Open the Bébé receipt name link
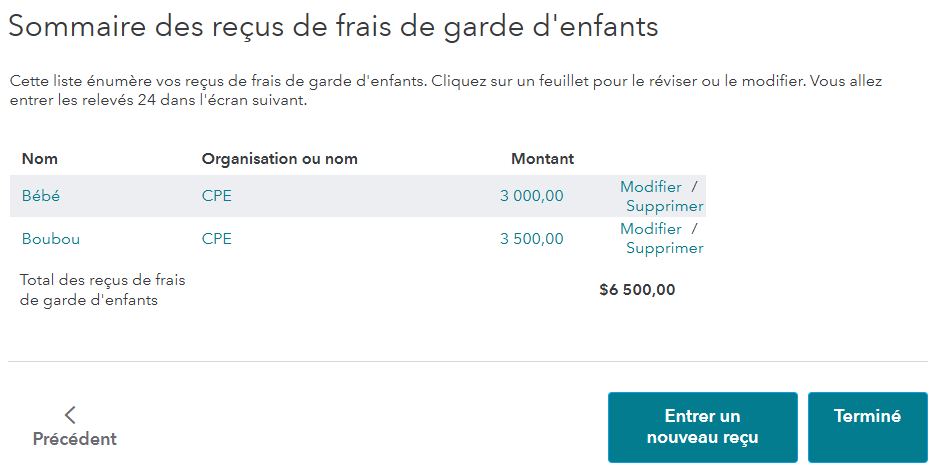 (x=41, y=196)
